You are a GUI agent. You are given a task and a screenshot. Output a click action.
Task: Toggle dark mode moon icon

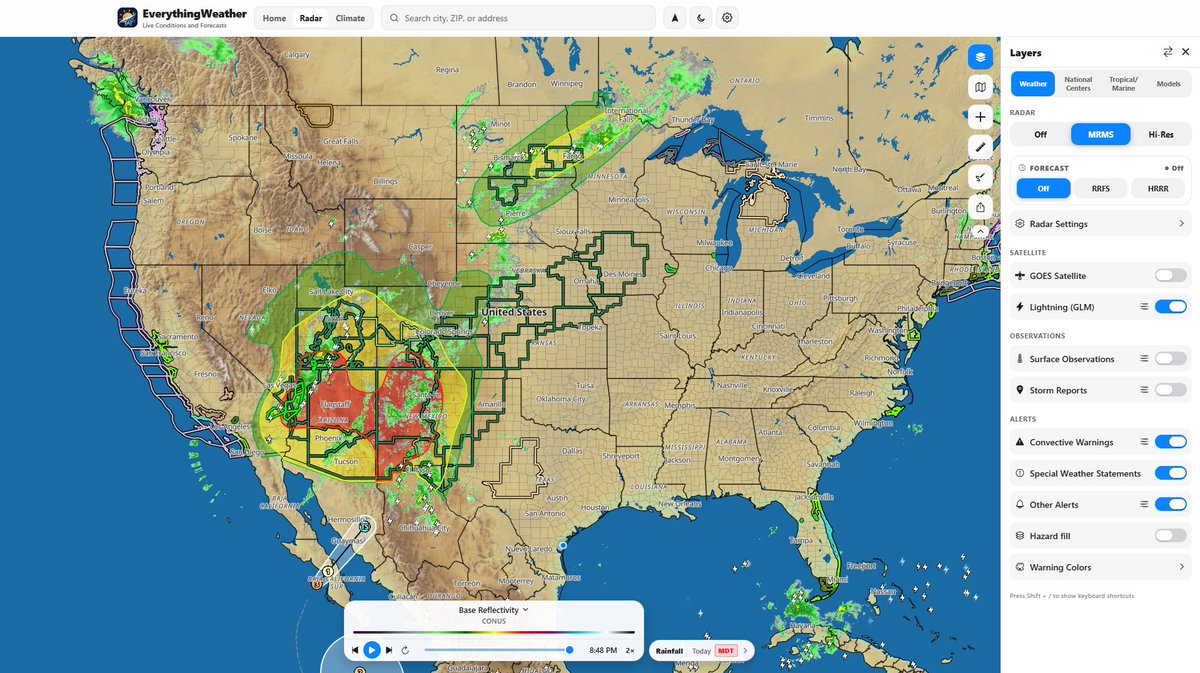(701, 18)
